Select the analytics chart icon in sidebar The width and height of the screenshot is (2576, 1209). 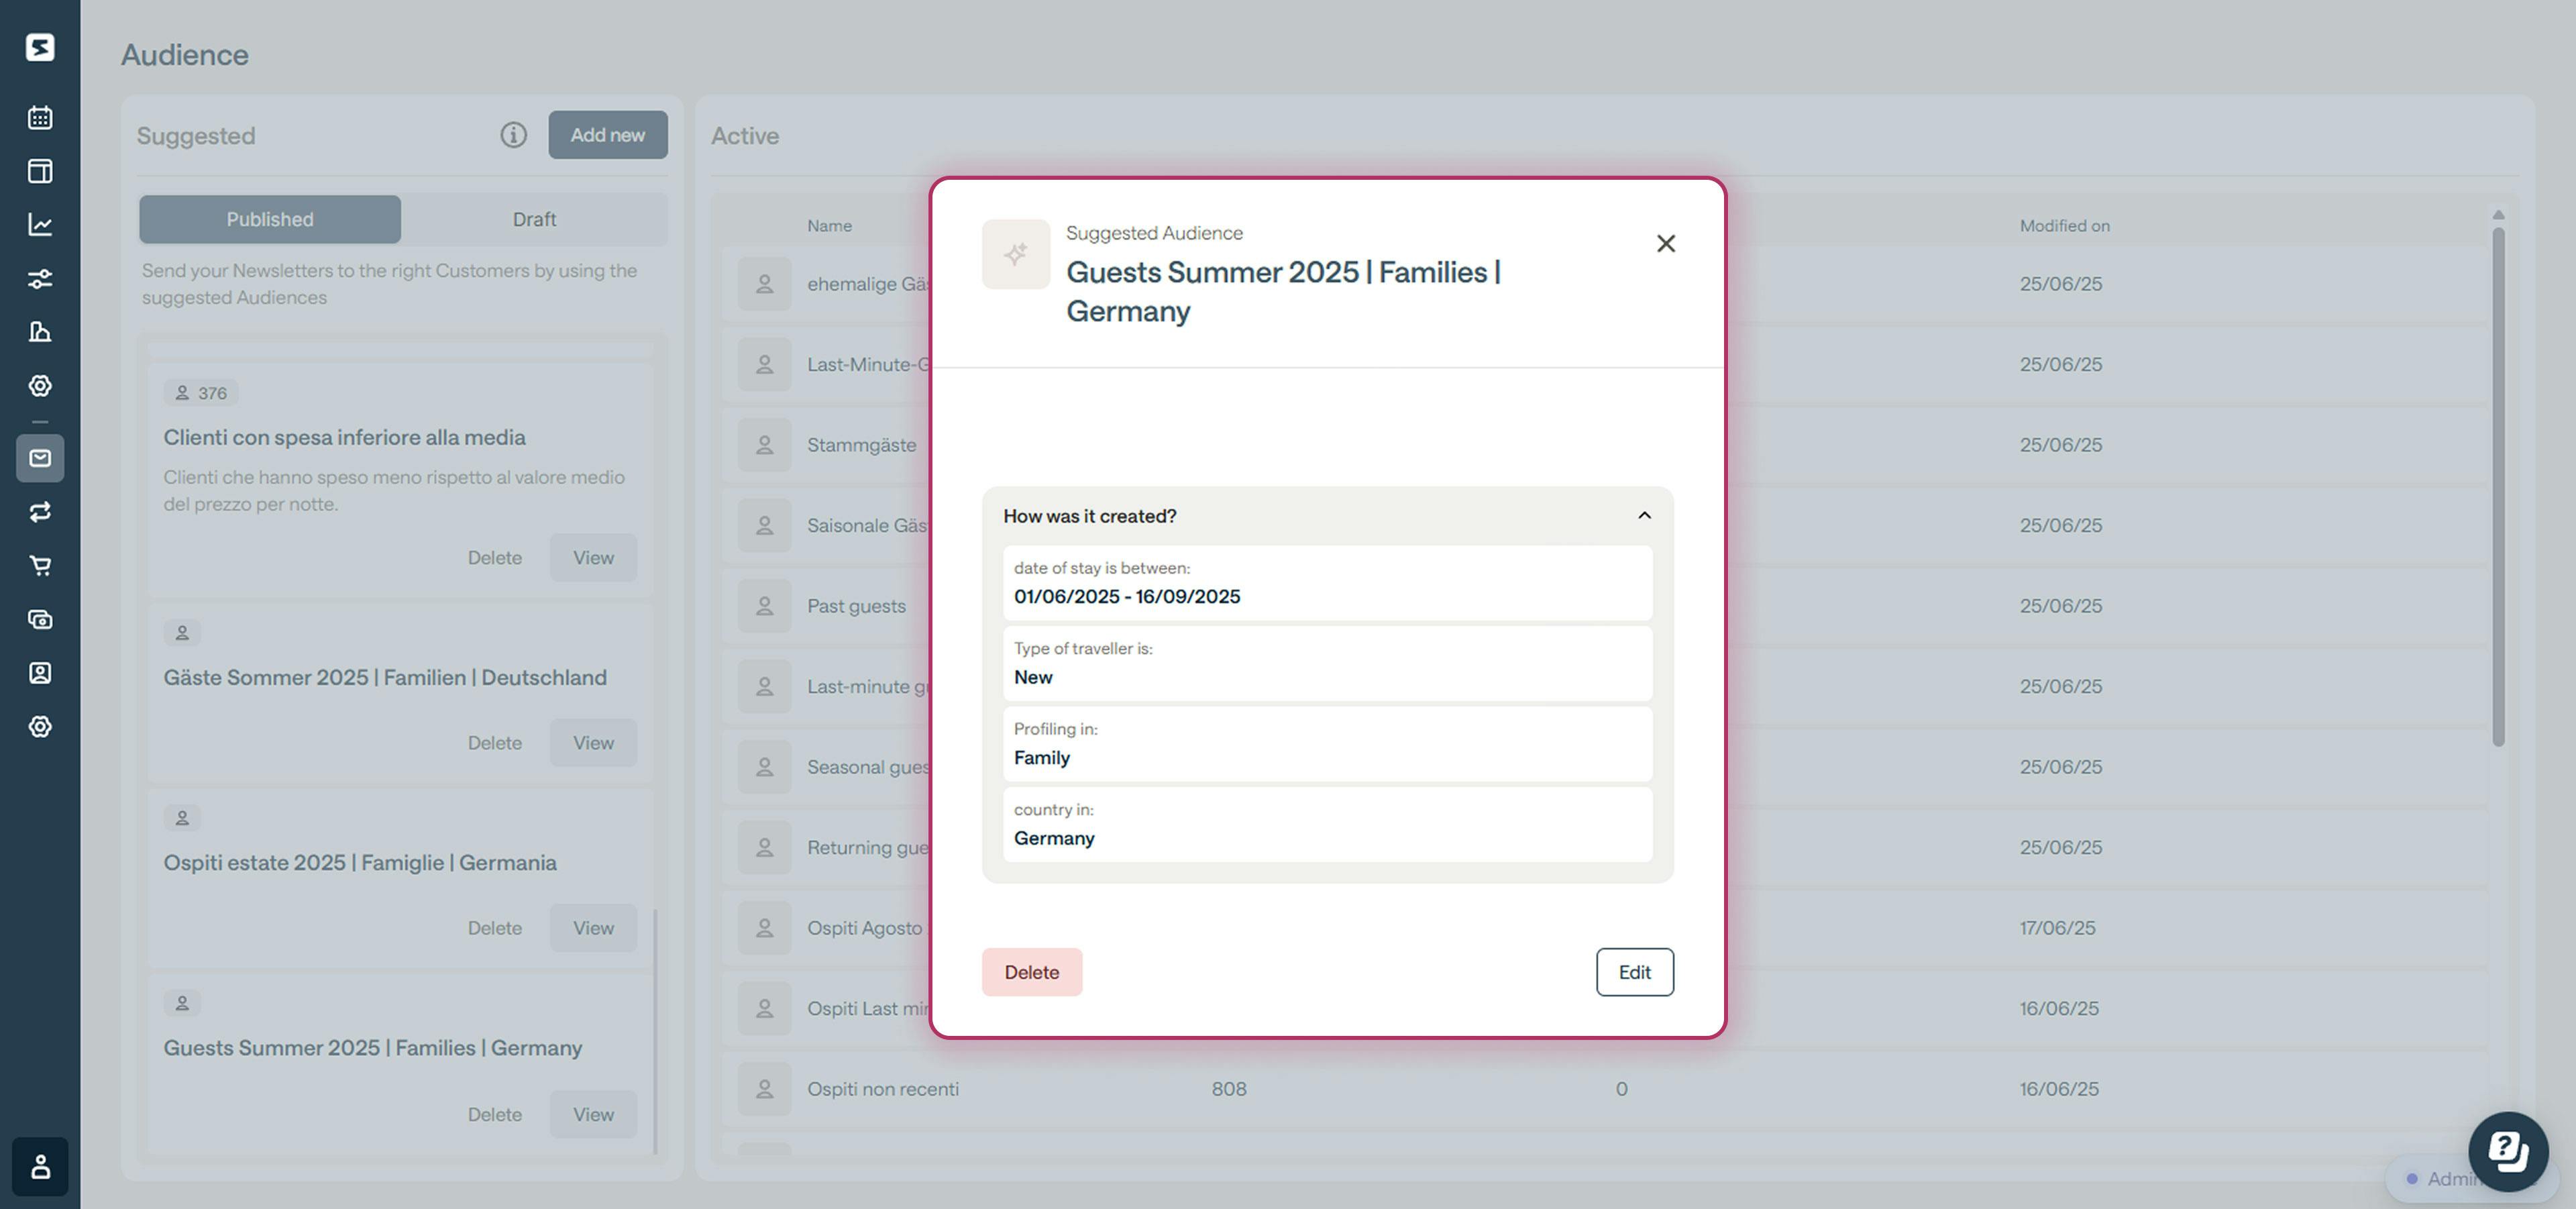point(40,225)
